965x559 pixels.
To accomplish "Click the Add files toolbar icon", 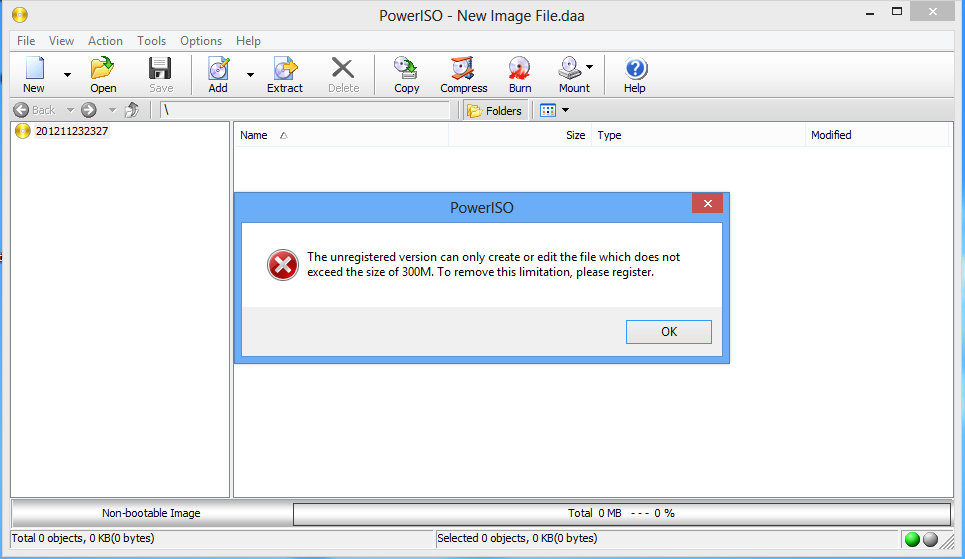I will [218, 74].
